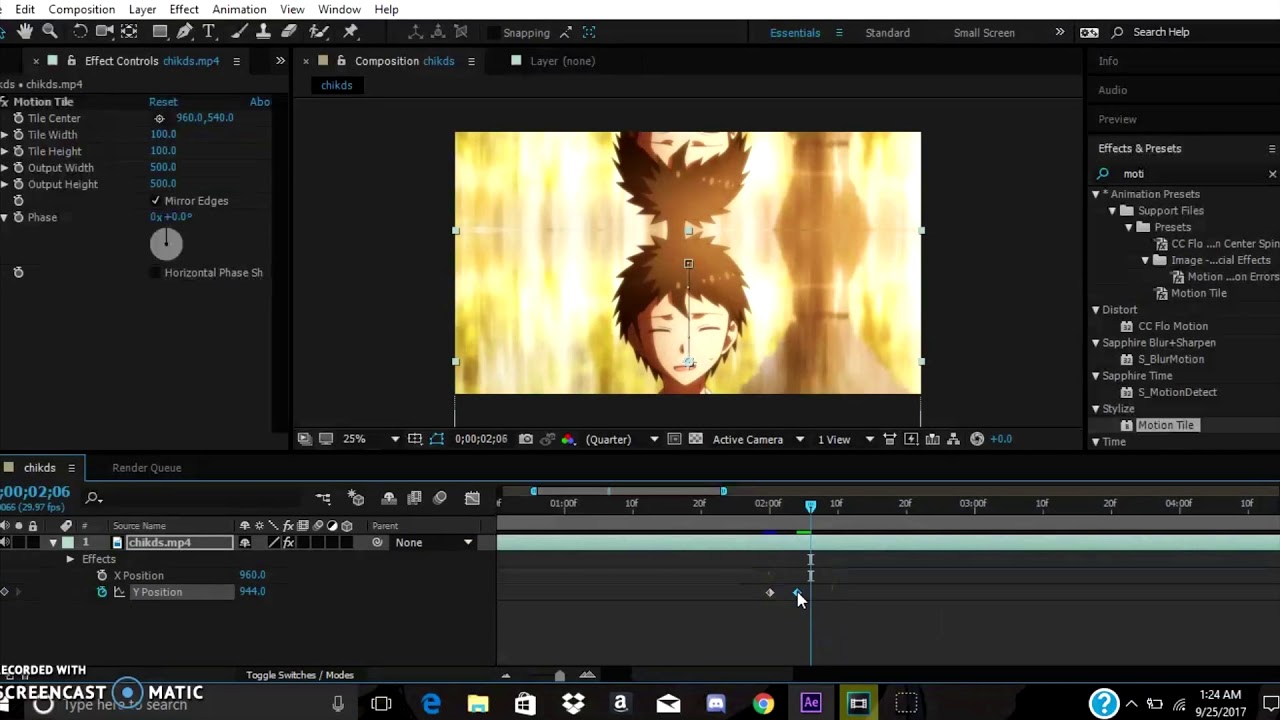This screenshot has height=720, width=1280.
Task: Toggle the Horizontal Phase Shift checkbox
Action: (x=156, y=272)
